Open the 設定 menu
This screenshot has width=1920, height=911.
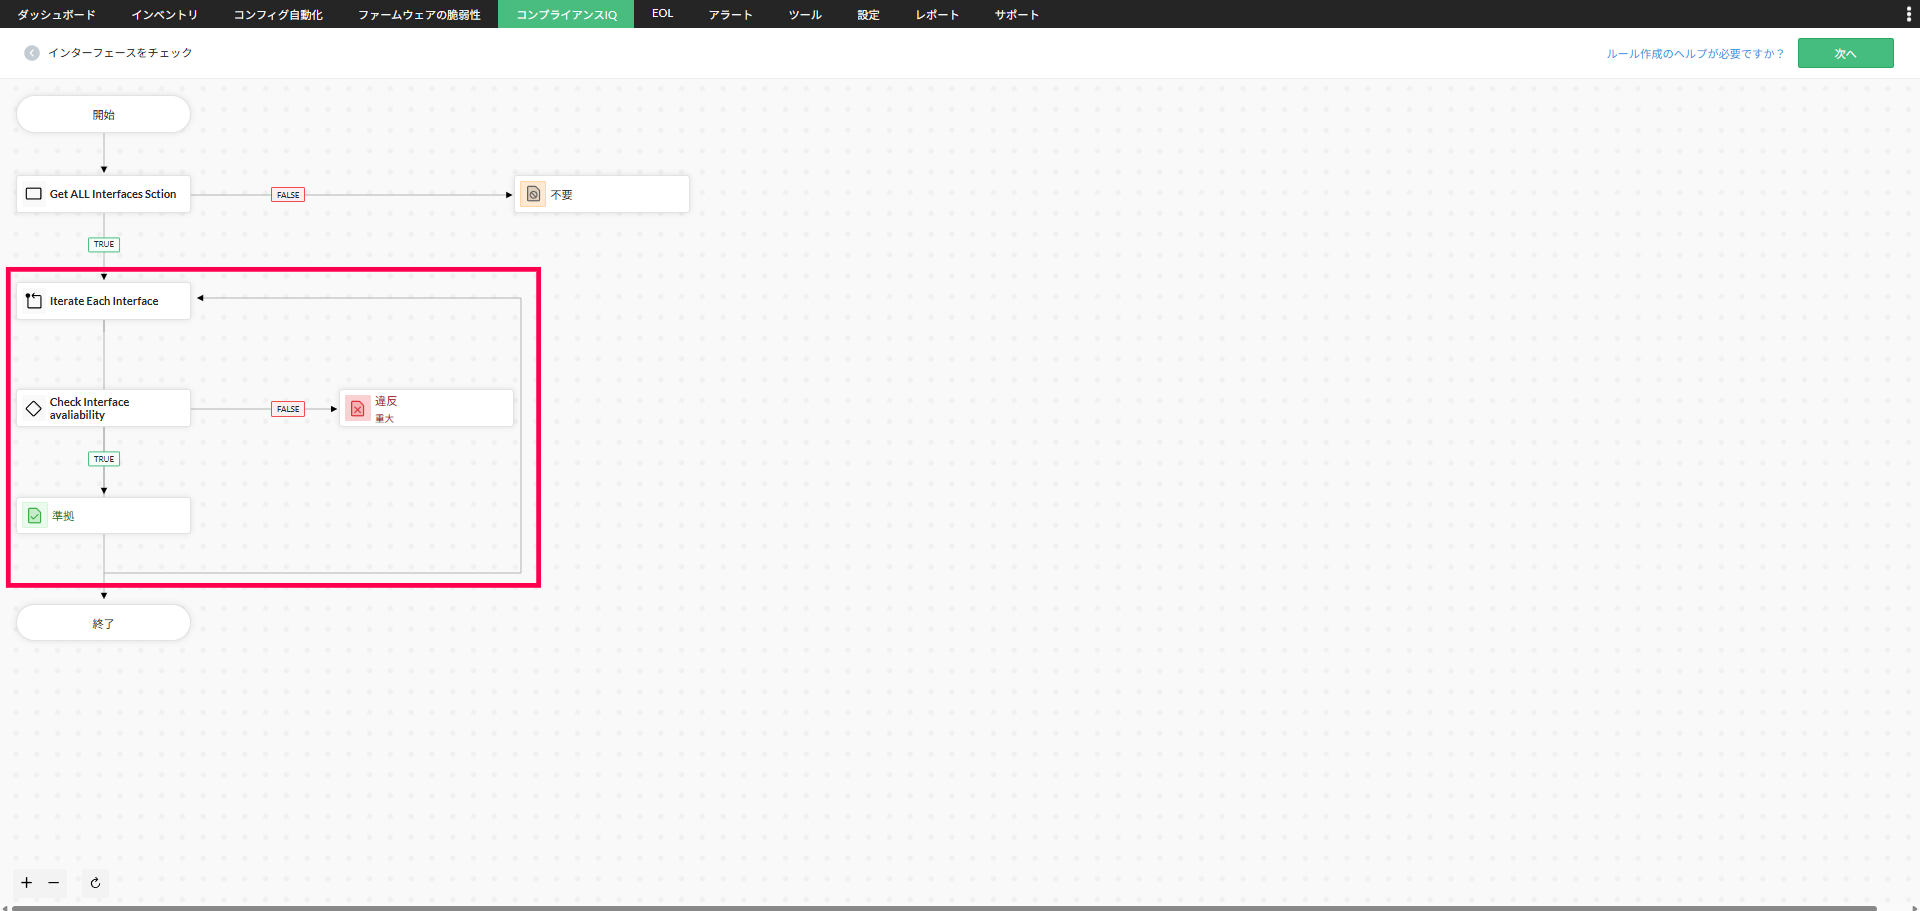point(868,14)
